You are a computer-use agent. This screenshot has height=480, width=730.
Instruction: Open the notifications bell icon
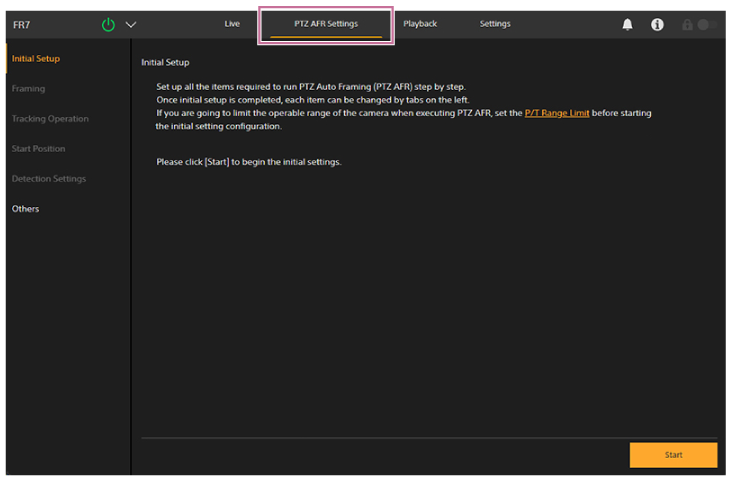point(628,24)
